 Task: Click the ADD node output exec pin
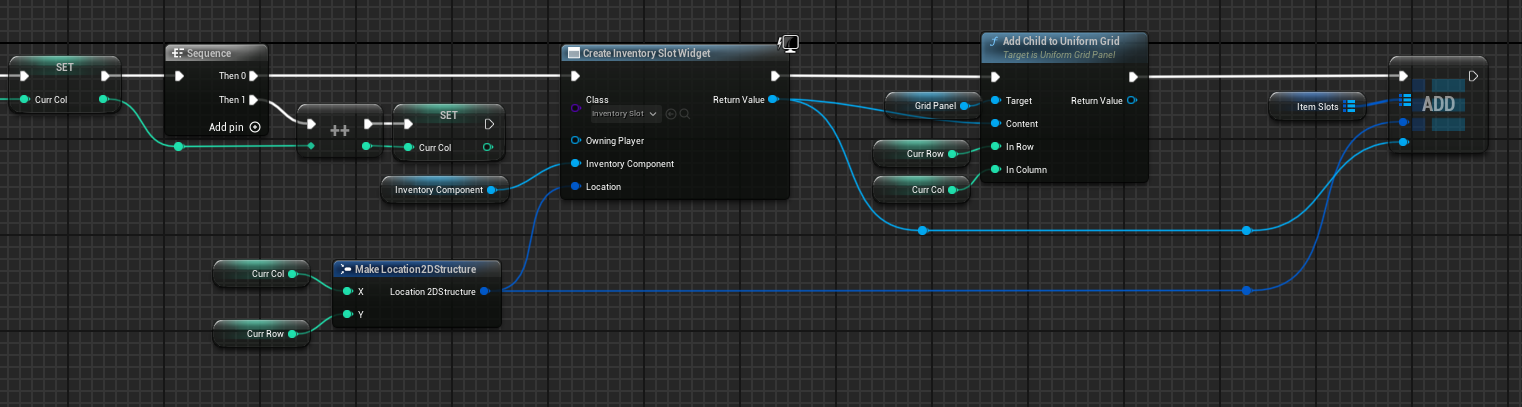1472,76
